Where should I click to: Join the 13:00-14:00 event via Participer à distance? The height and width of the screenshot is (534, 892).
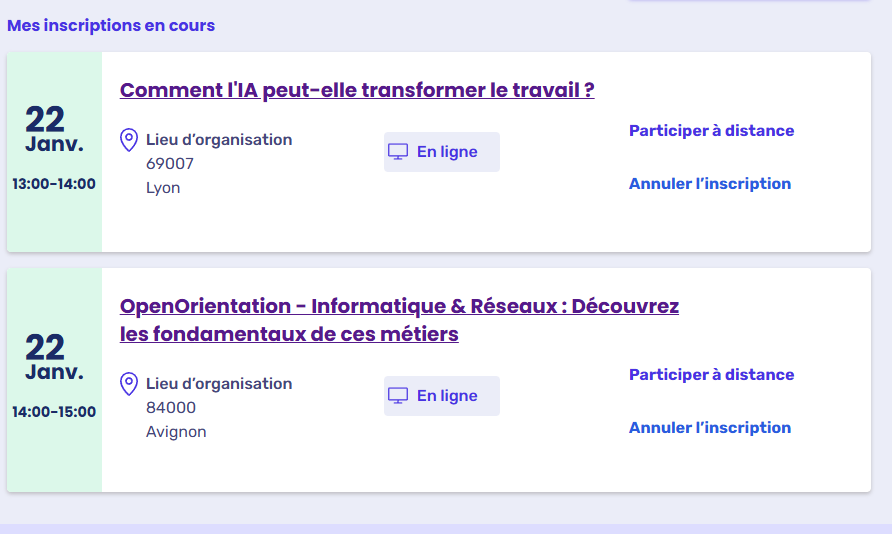(x=711, y=131)
